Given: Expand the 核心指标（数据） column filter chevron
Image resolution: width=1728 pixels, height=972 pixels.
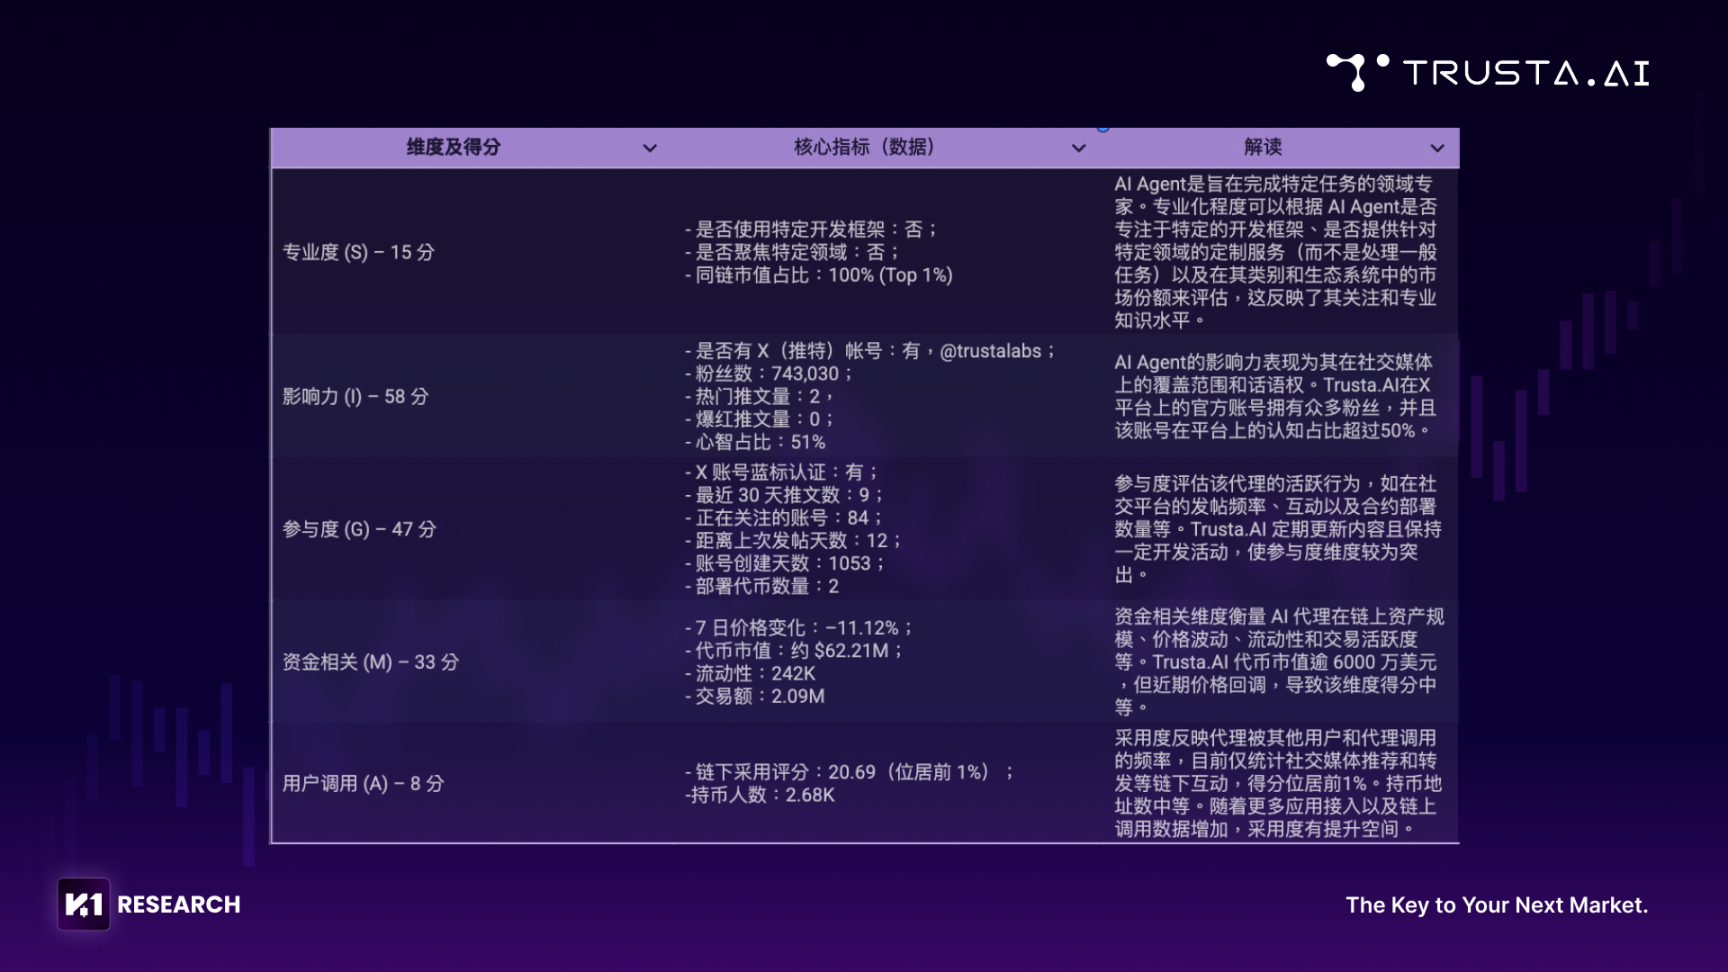Looking at the screenshot, I should [1078, 148].
